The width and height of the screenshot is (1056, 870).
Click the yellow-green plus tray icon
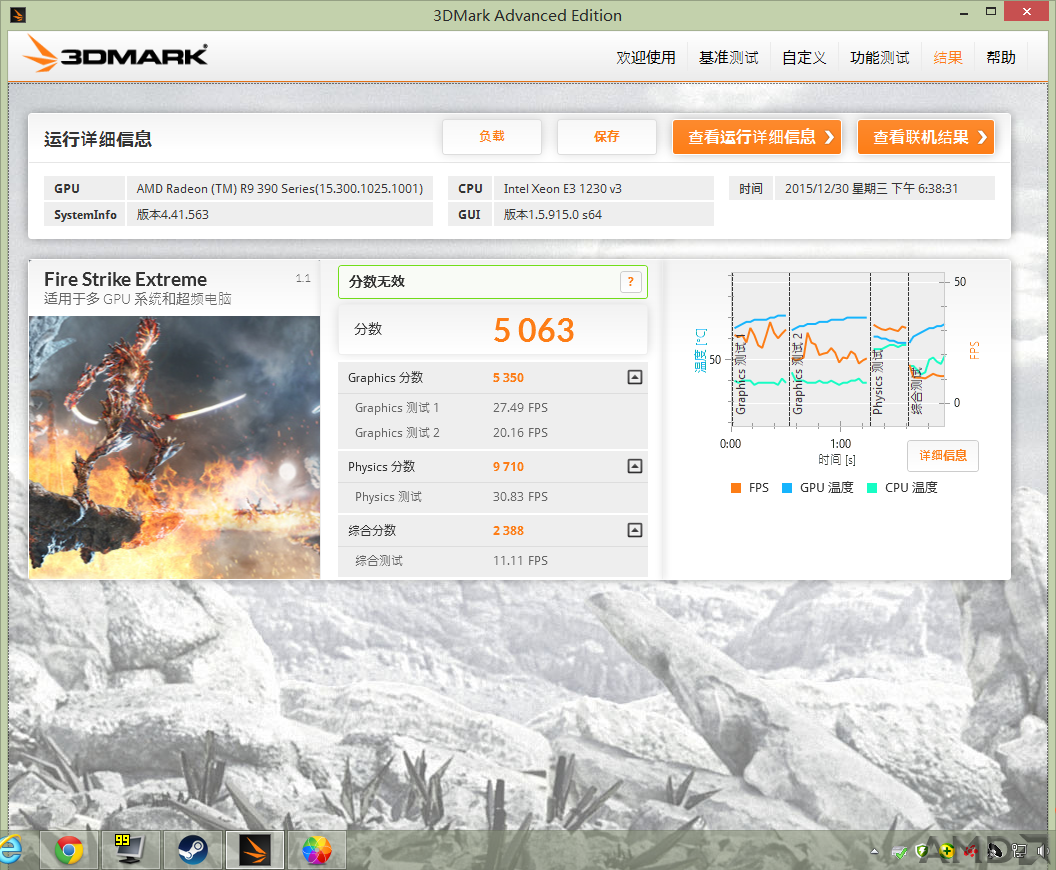[x=946, y=851]
